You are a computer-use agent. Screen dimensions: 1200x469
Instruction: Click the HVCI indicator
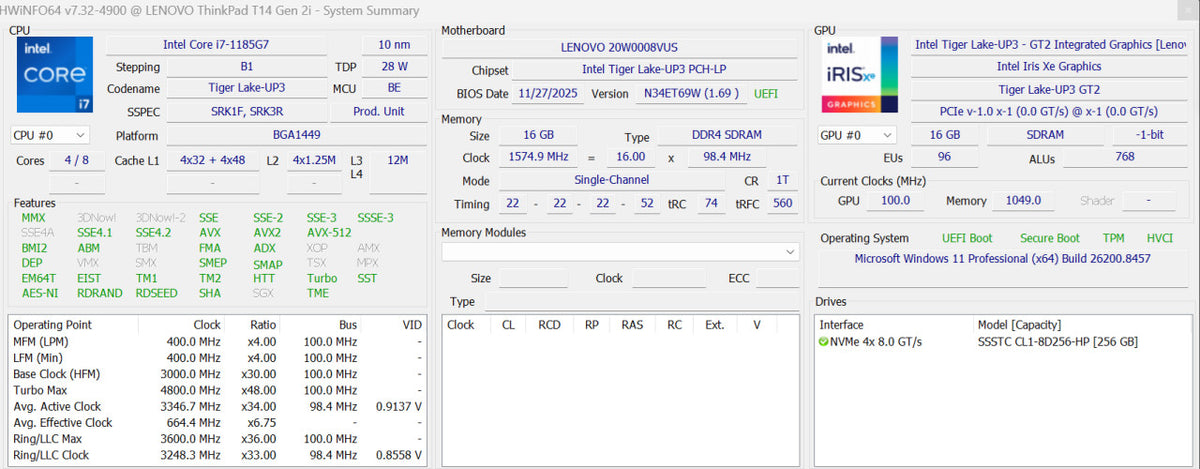tap(1159, 238)
